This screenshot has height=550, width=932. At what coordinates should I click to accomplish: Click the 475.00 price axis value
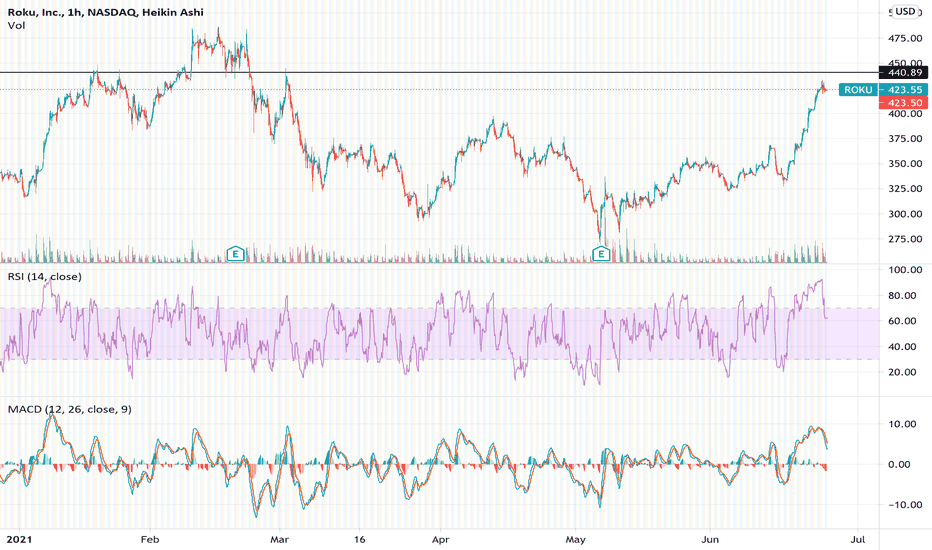coord(905,38)
